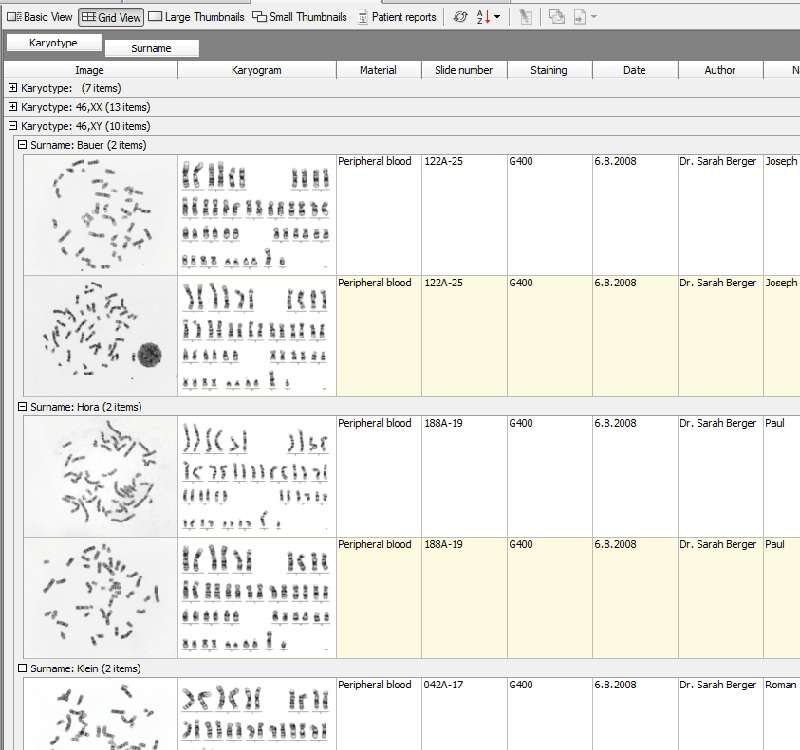Select slide number 122A-25 in highlighted Bauer row
Image resolution: width=800 pixels, height=750 pixels.
point(443,283)
